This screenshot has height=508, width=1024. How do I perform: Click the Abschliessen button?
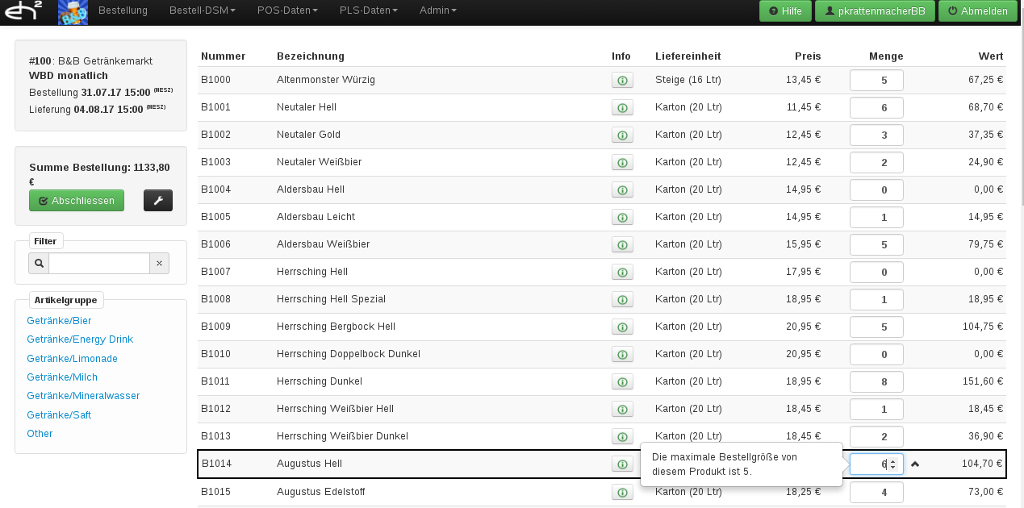click(x=76, y=201)
